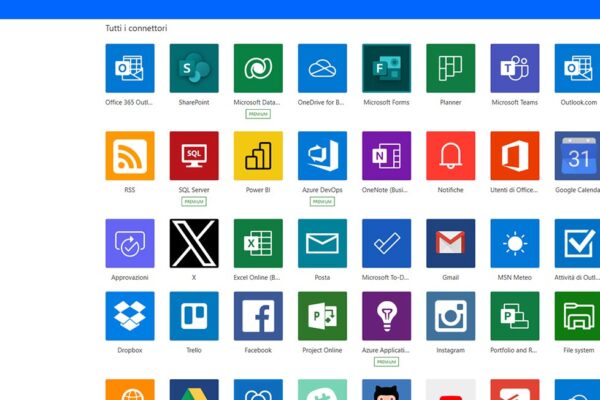The width and height of the screenshot is (600, 400).
Task: Open the Outlook.com connector
Action: click(577, 68)
